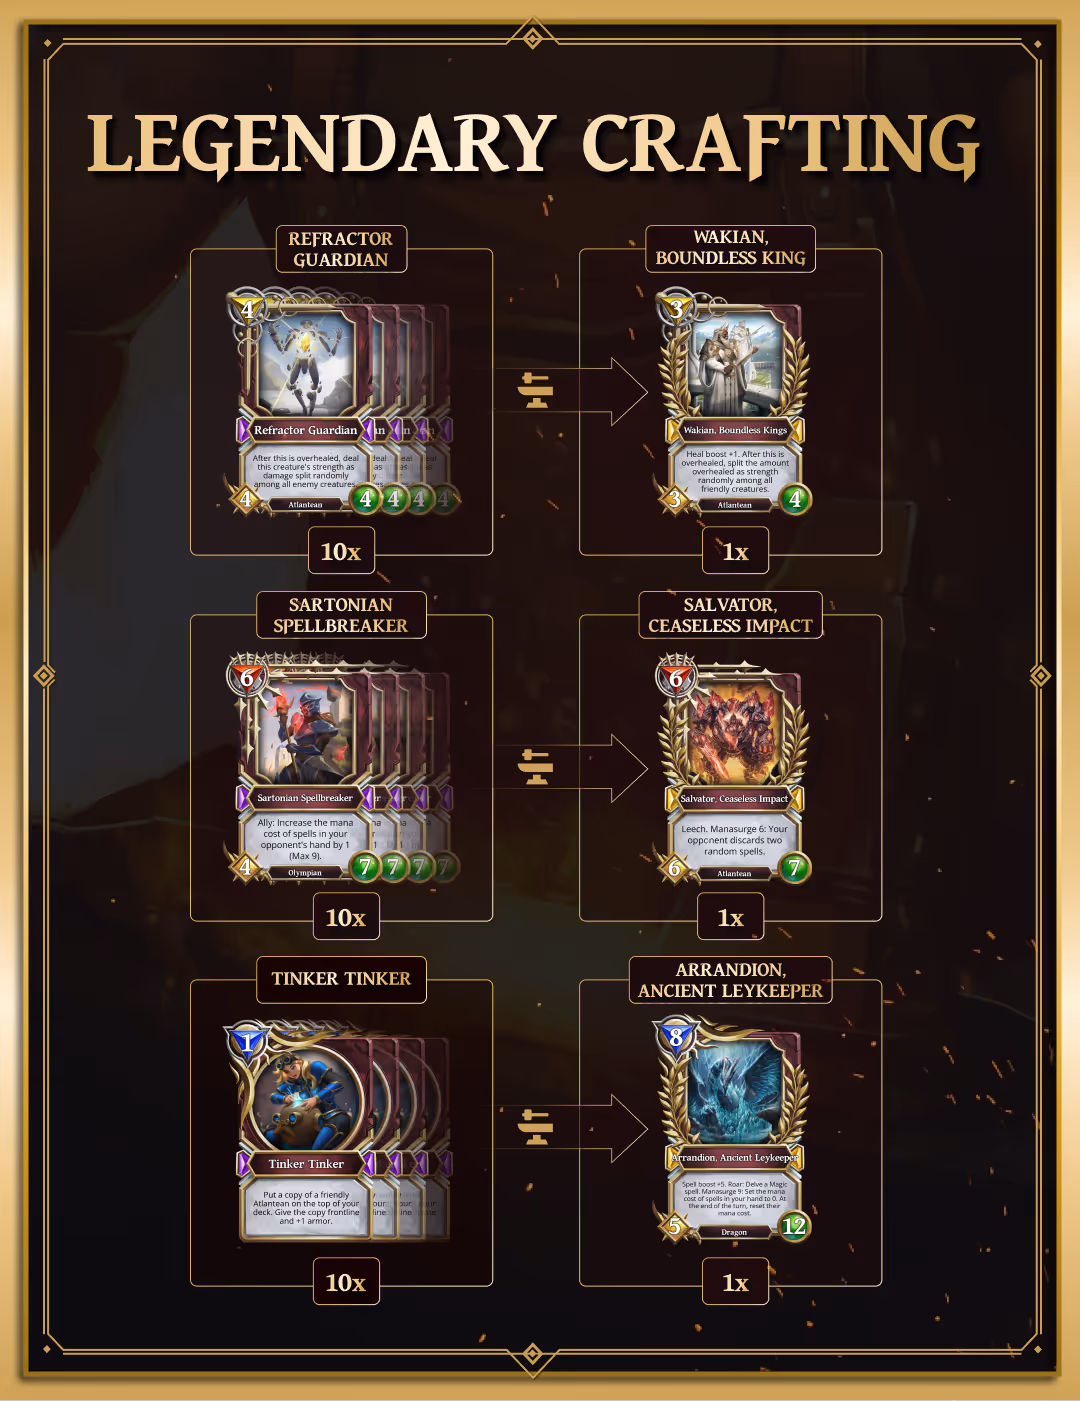Click the gold diamond ornament at top center border
This screenshot has width=1080, height=1401.
[533, 38]
